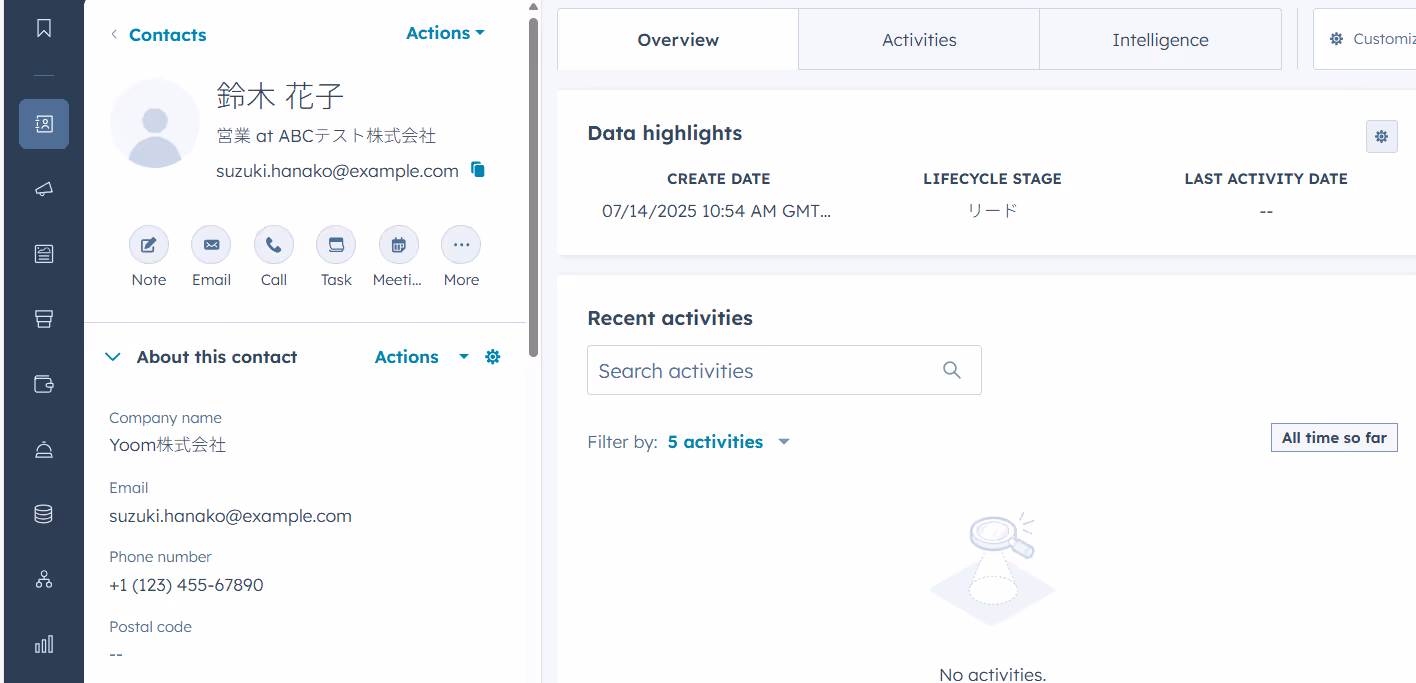
Task: Click the contact name 鈴木 花子
Action: [280, 96]
